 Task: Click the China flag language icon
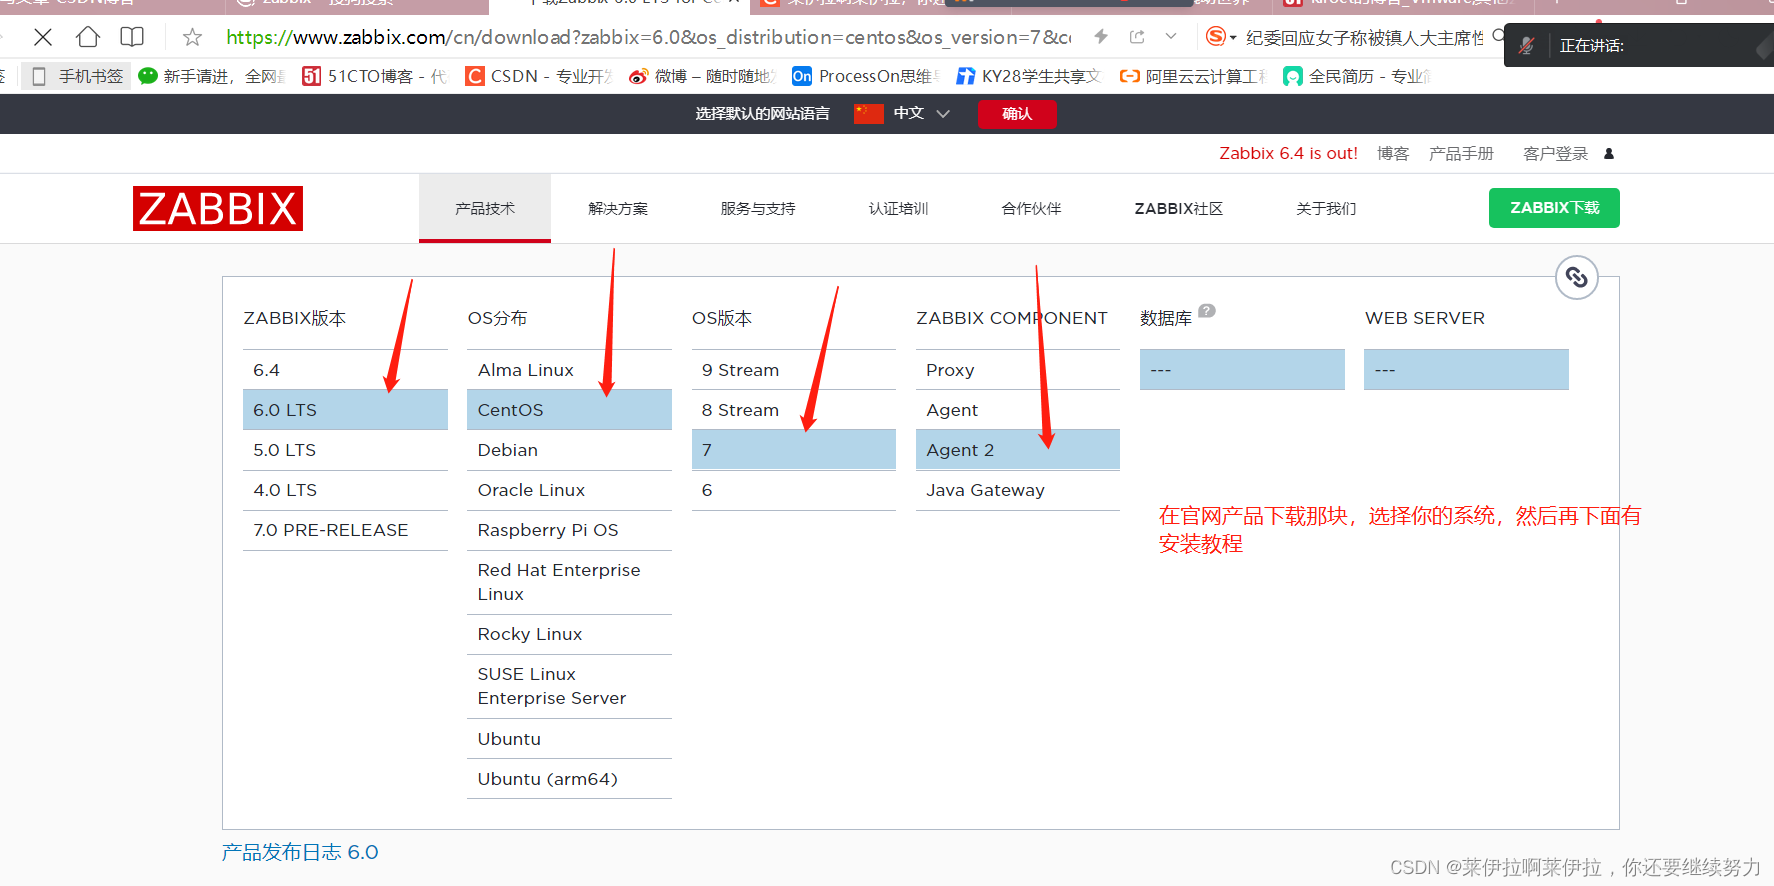click(868, 114)
